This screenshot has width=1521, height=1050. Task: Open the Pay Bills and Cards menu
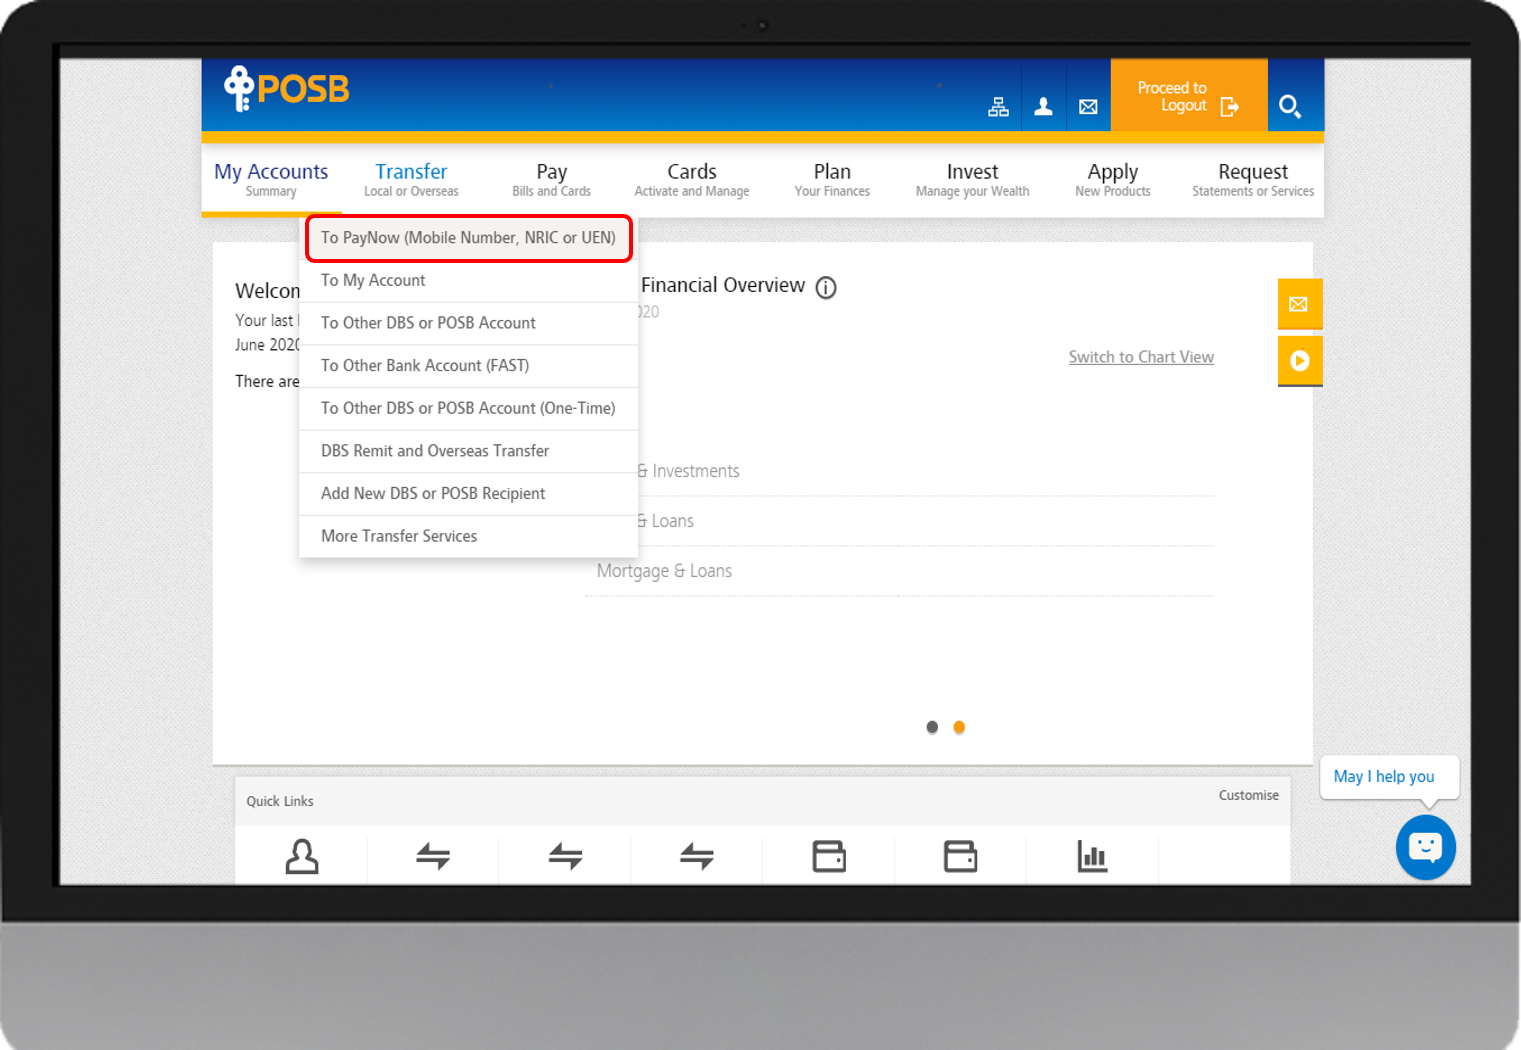tap(551, 179)
